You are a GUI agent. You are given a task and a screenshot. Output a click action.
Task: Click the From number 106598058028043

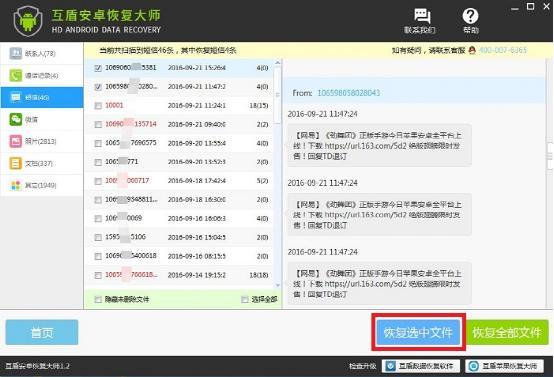pos(349,93)
